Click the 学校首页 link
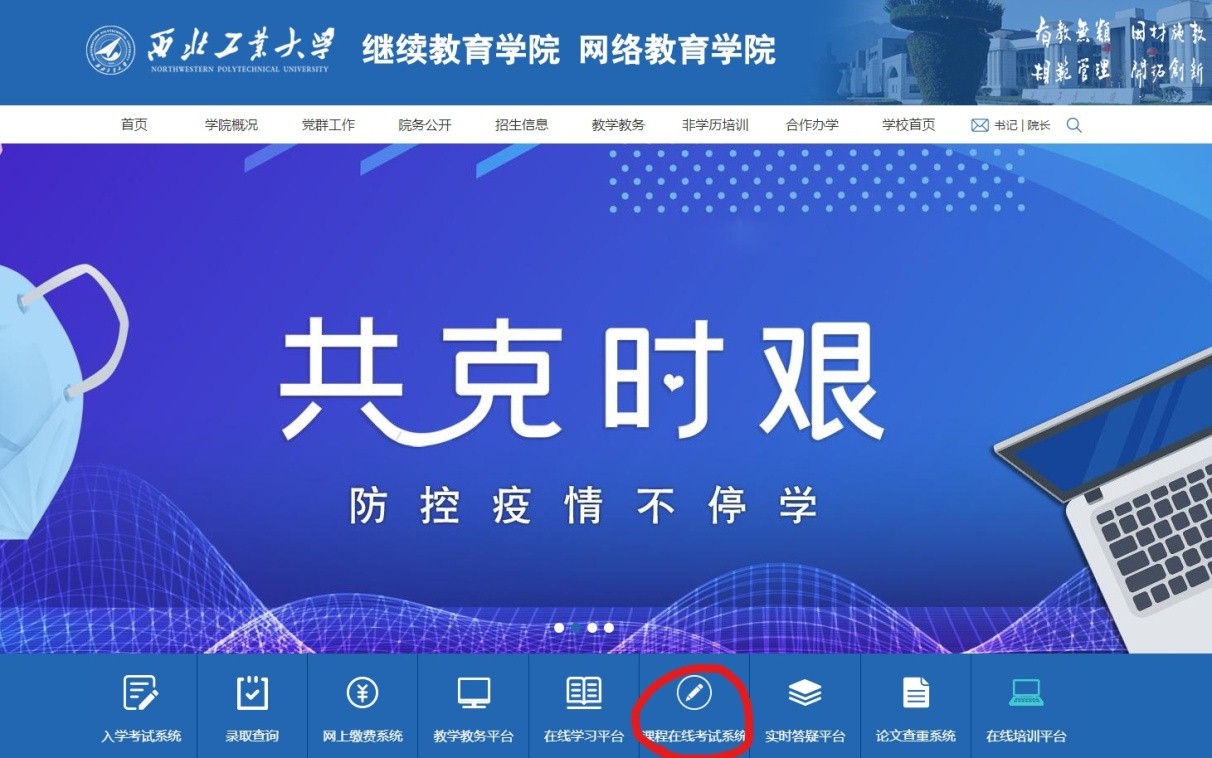1212x758 pixels. [908, 124]
